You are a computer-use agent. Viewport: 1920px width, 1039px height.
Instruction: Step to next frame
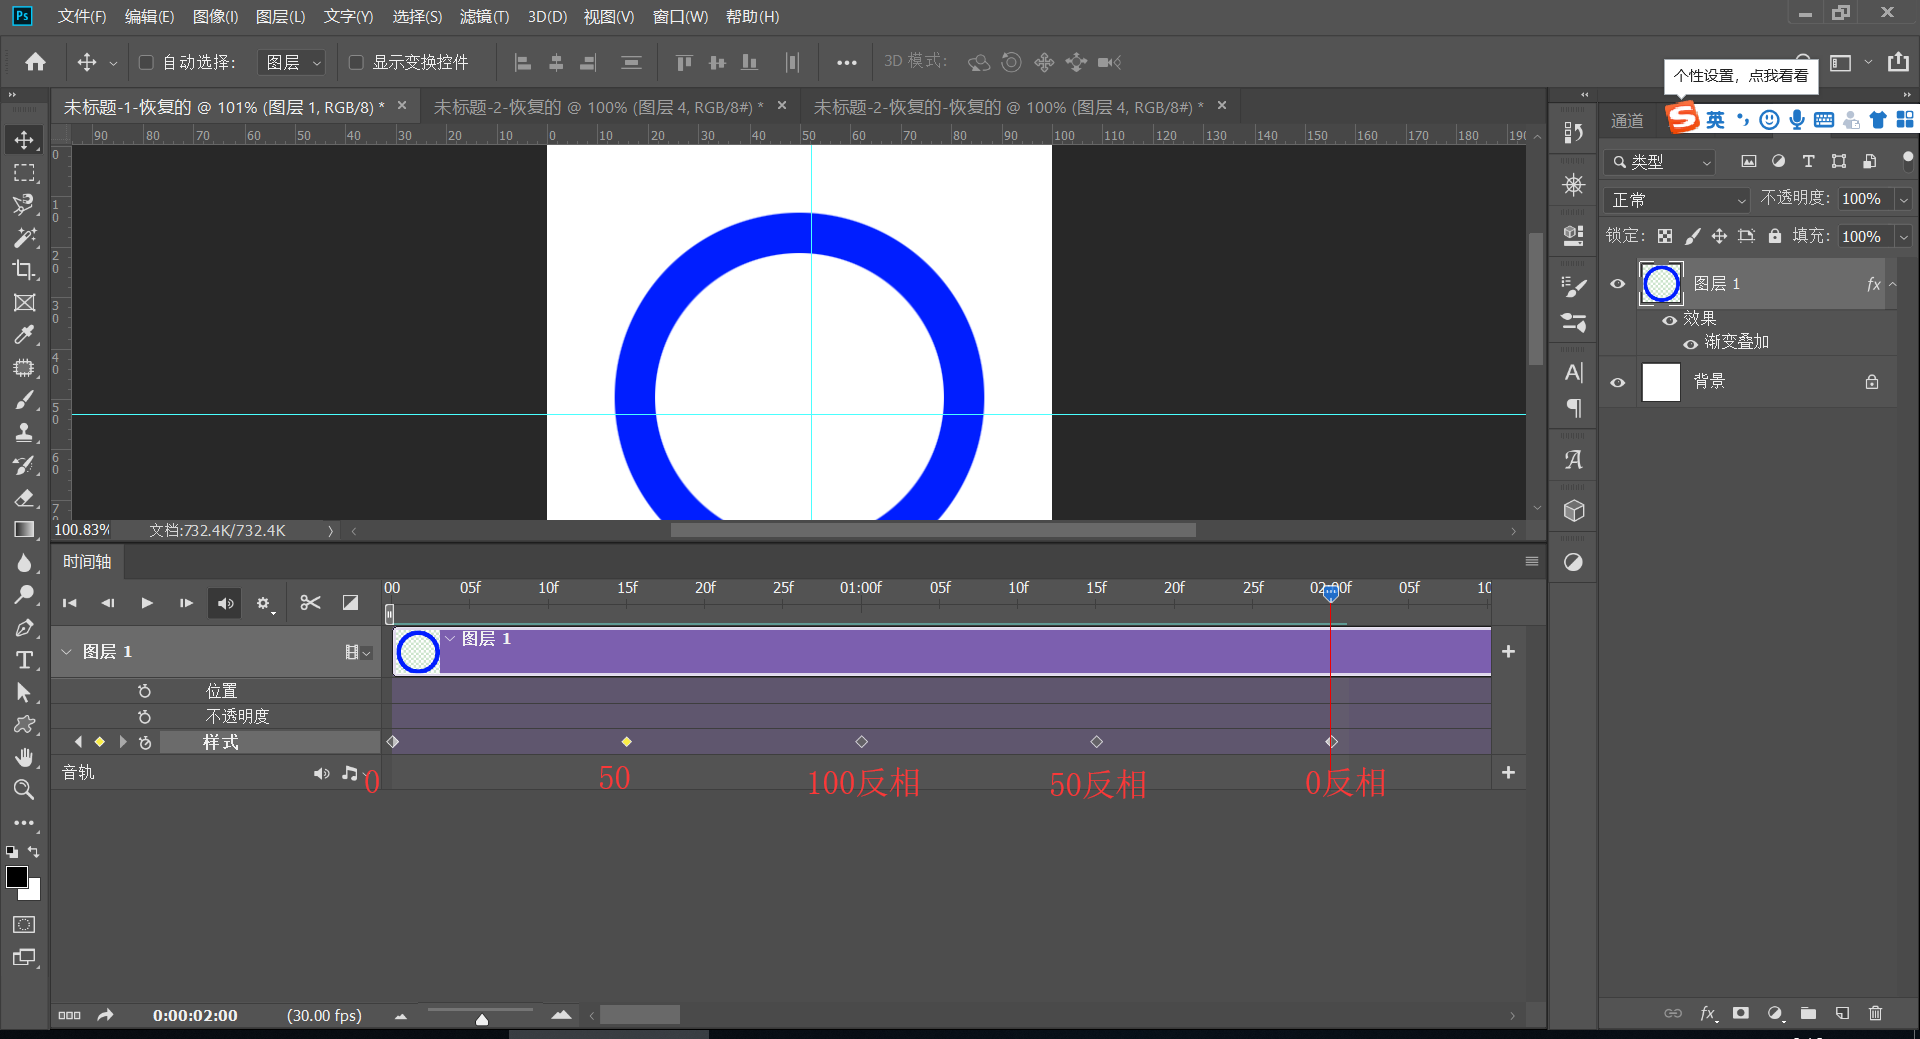(186, 603)
